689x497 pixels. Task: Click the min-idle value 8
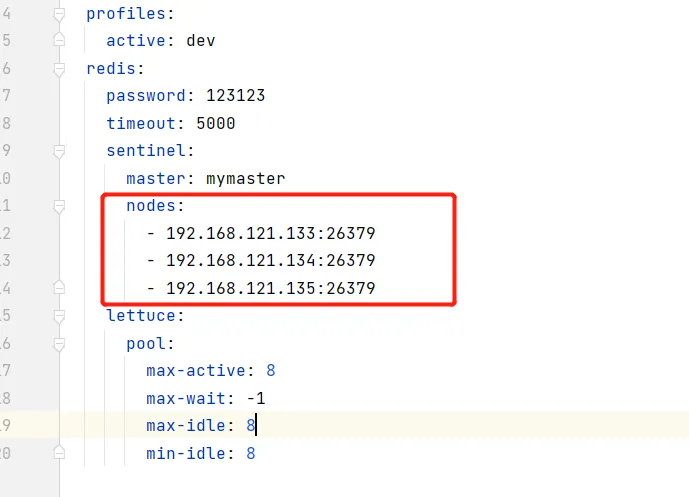pos(250,453)
